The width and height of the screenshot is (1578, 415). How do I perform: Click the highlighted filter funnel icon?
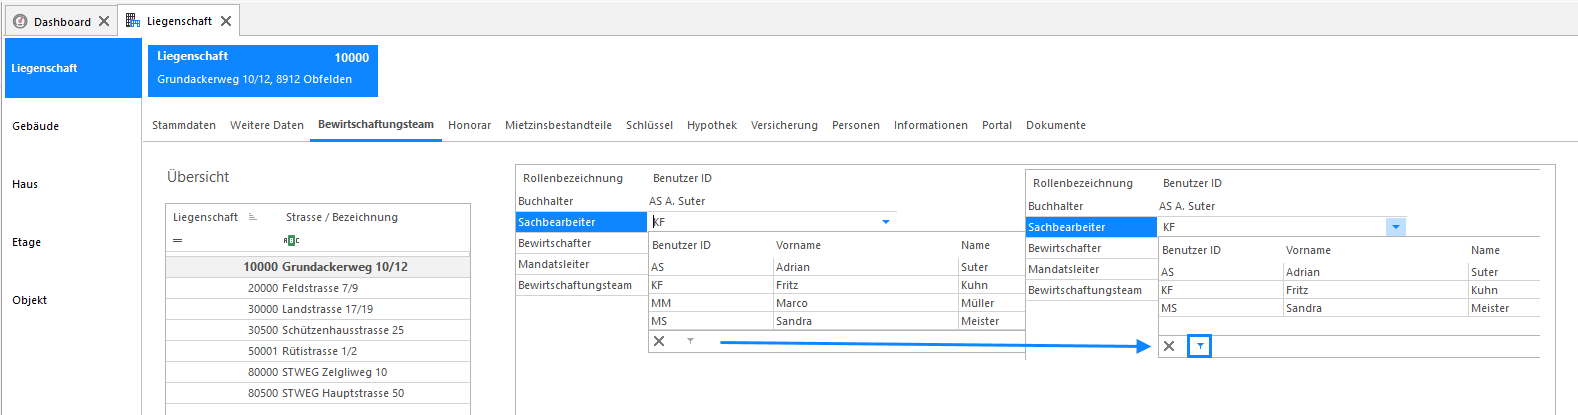[1199, 346]
